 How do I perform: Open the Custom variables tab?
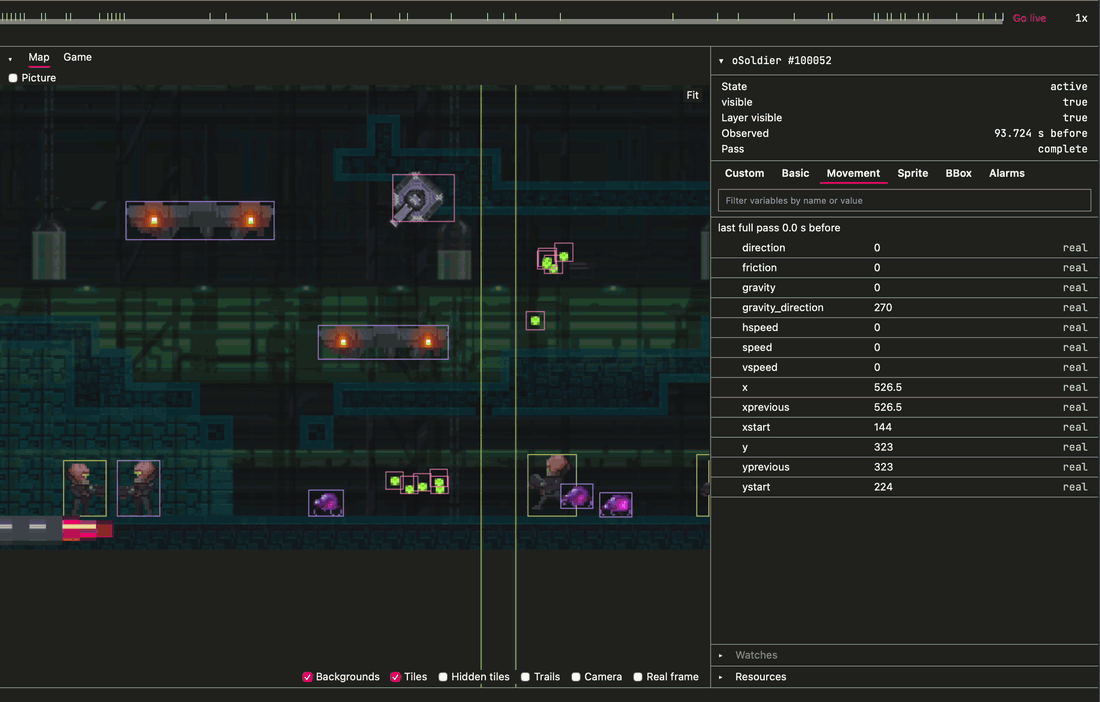click(x=744, y=173)
